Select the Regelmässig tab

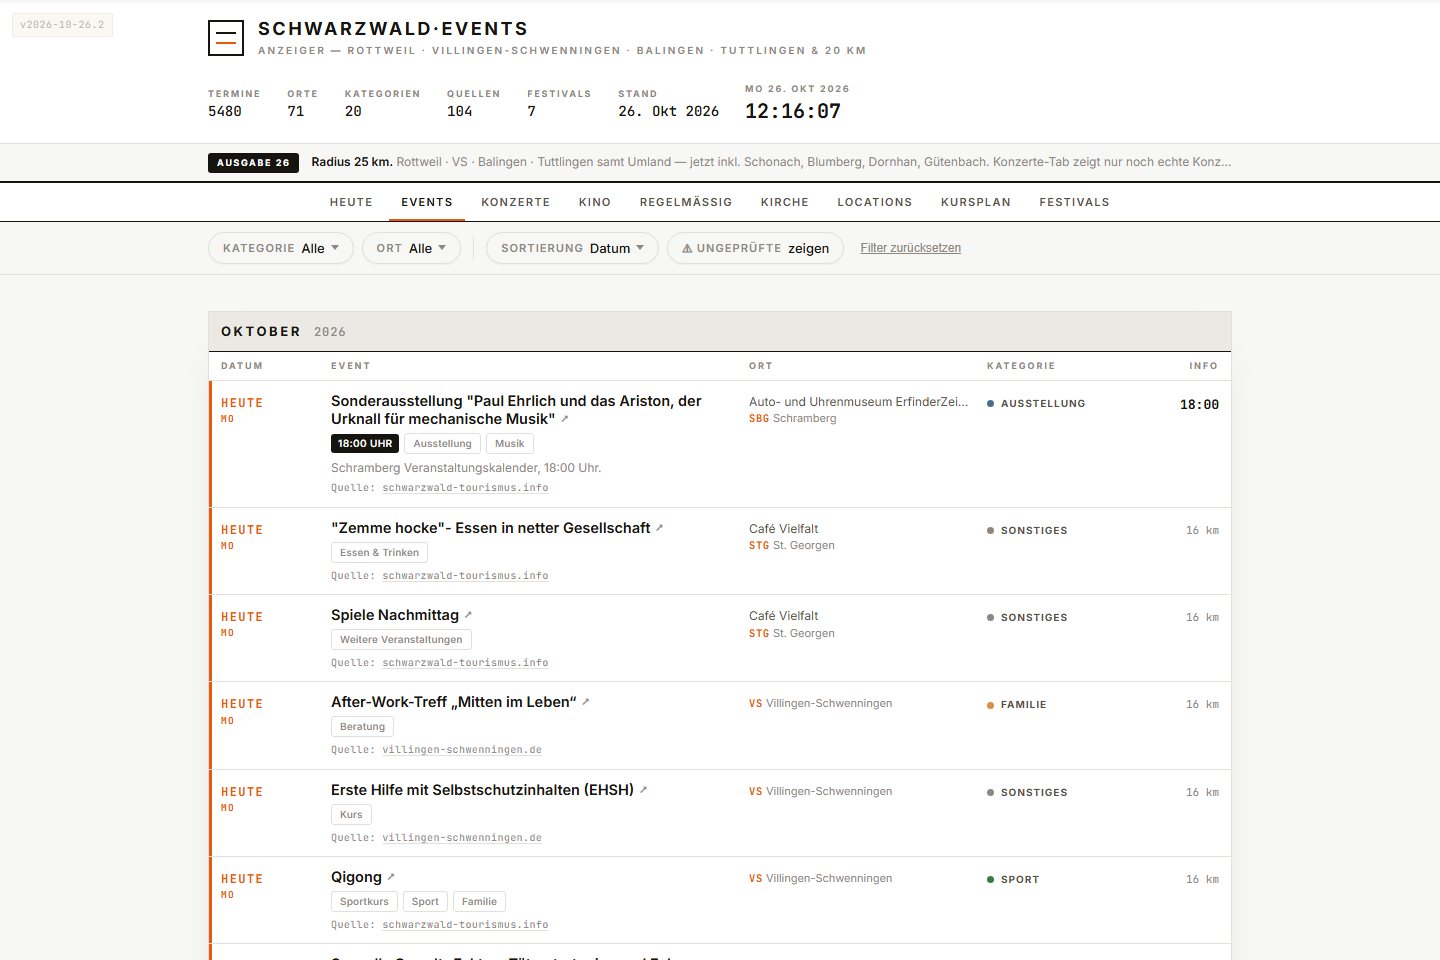(x=686, y=202)
